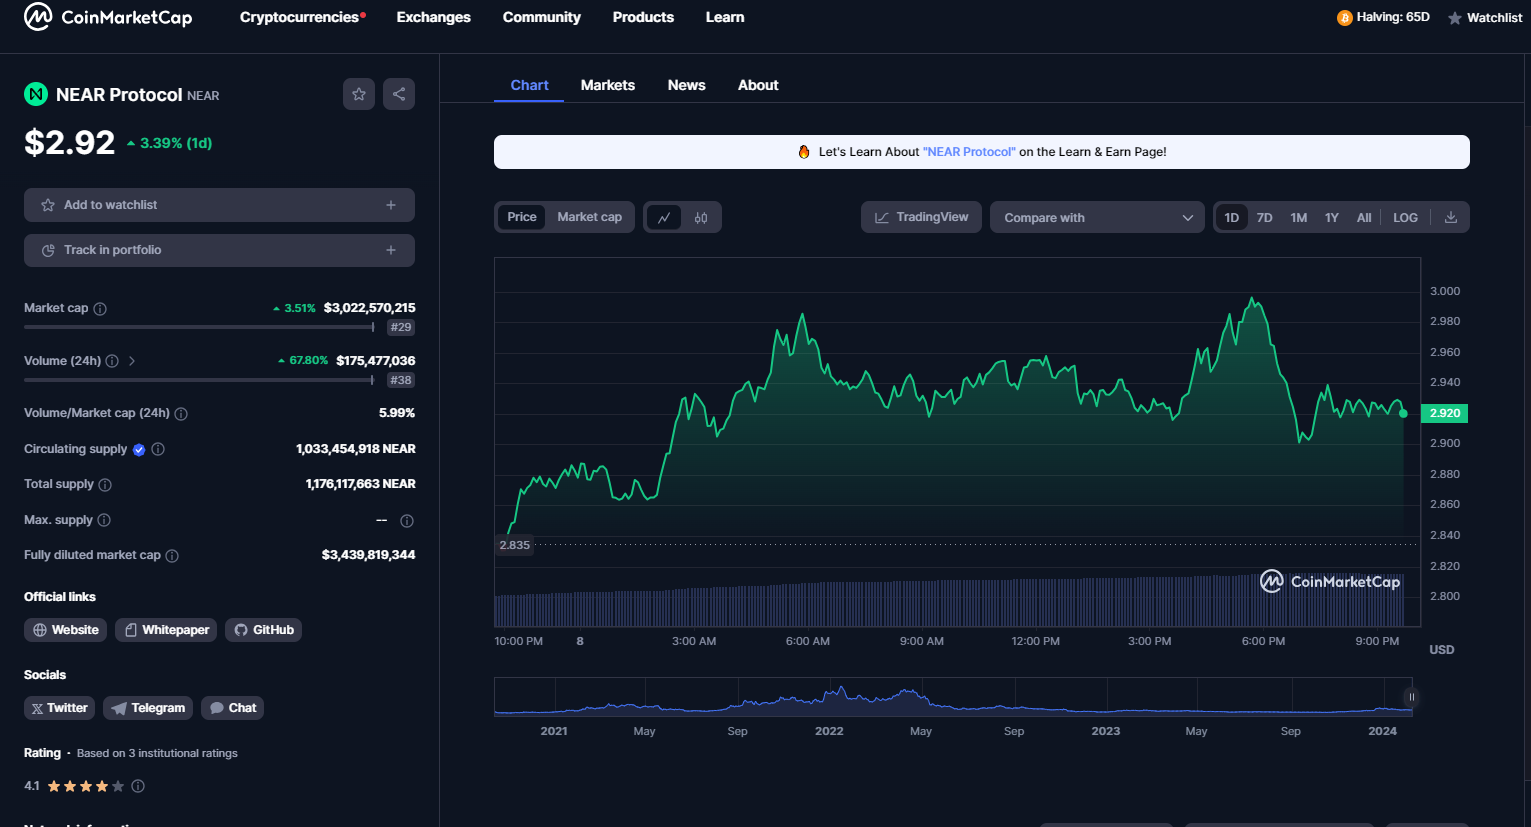
Task: Switch to candlestick chart icon
Action: (x=701, y=217)
